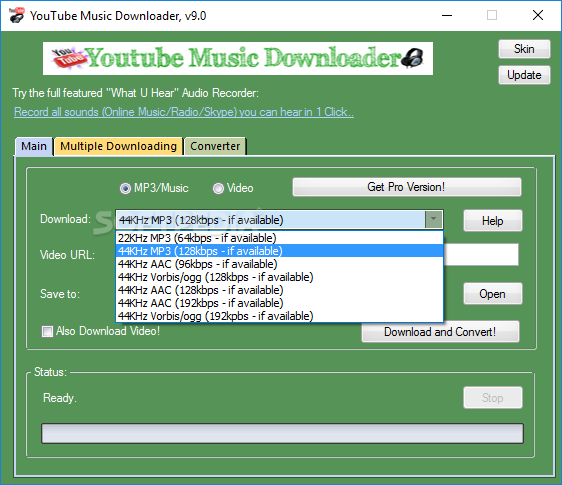Screen dimensions: 562x485
Task: Choose 22KHz MP3 (64kbps) option
Action: [280, 238]
